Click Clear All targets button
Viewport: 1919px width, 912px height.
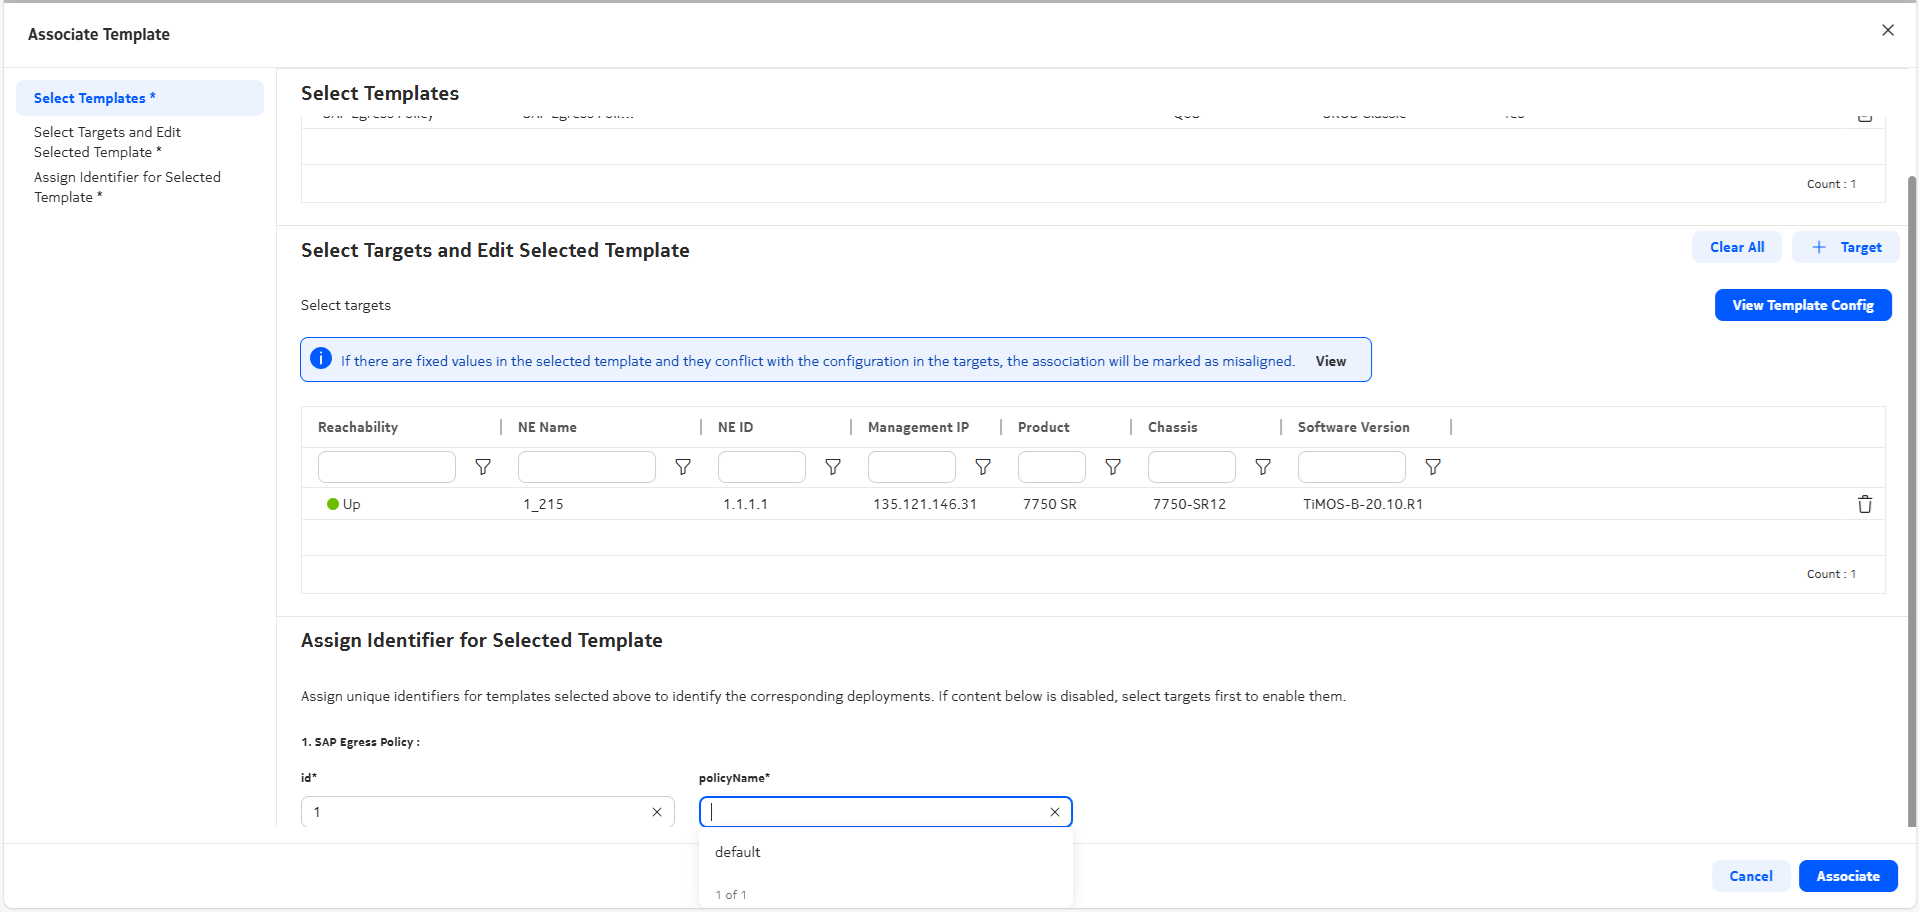[x=1736, y=247]
